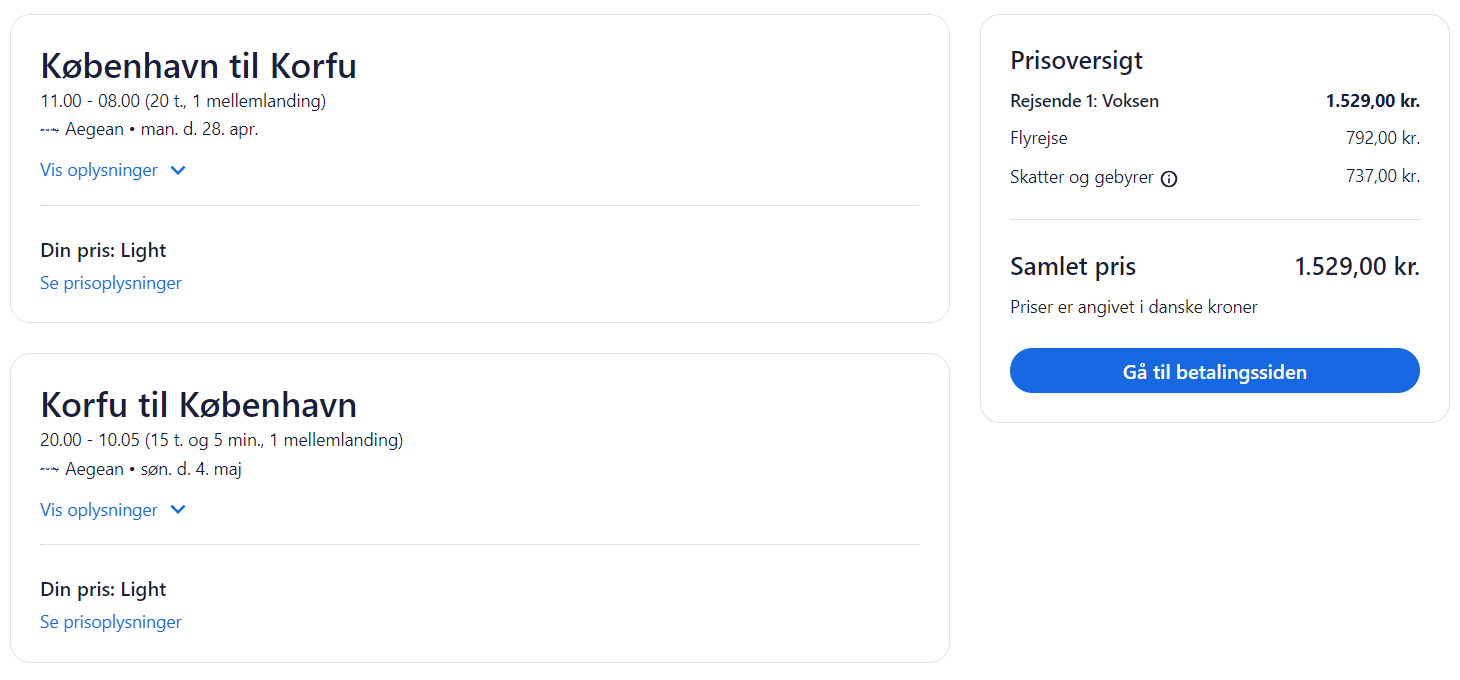Select the Korfu til København heading
This screenshot has height=680, width=1460.
[198, 405]
